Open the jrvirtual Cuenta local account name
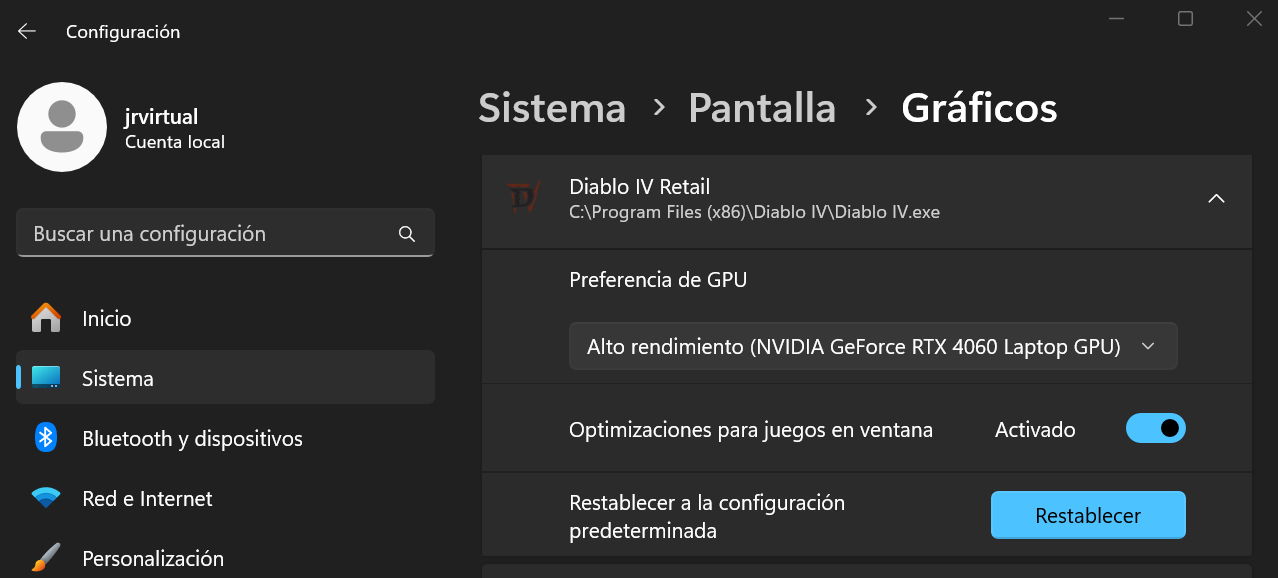 [162, 118]
